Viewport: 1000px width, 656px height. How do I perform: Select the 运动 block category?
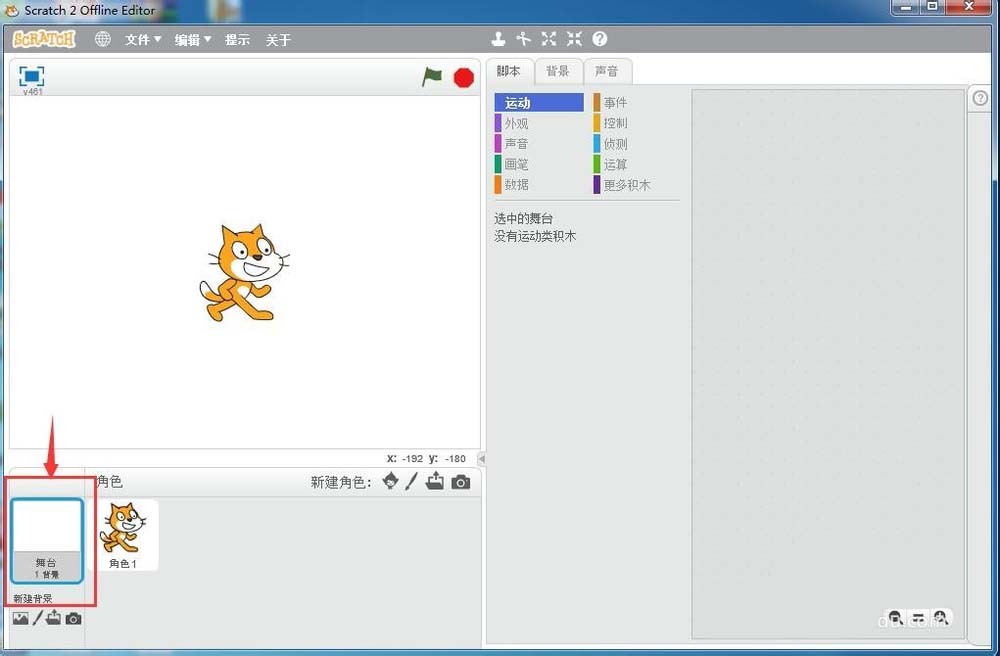539,103
